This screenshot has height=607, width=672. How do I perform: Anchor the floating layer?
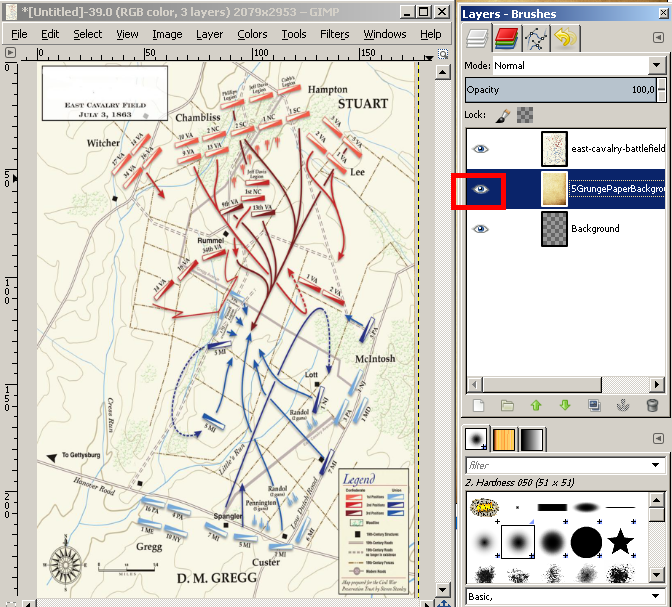623,406
